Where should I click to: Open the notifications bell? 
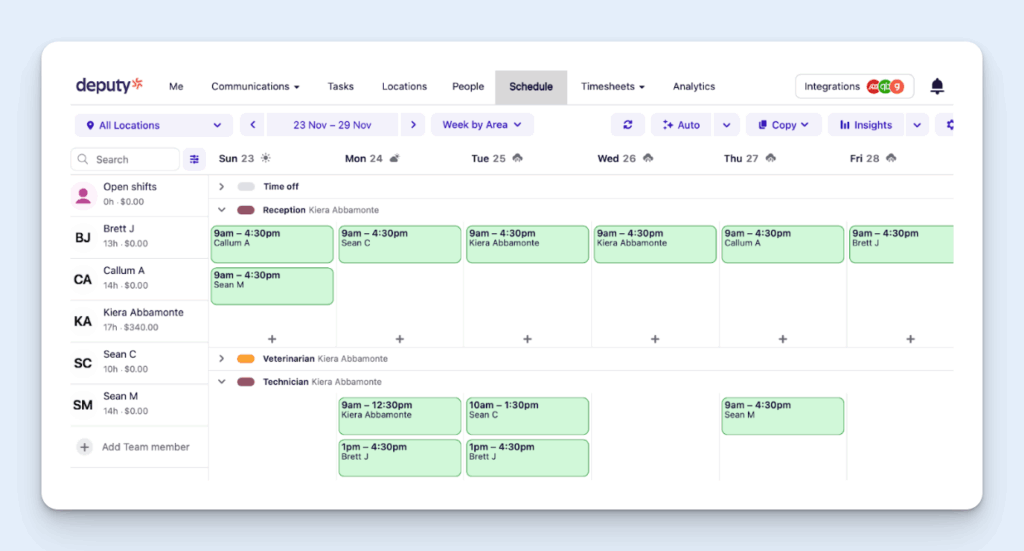coord(936,86)
